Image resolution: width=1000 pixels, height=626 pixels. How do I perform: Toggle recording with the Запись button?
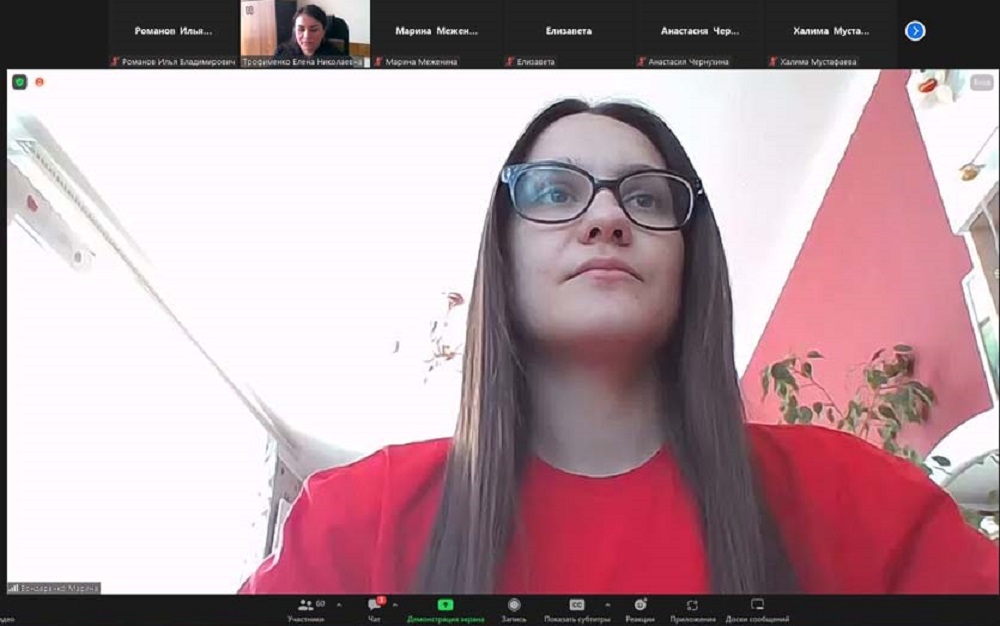[513, 608]
